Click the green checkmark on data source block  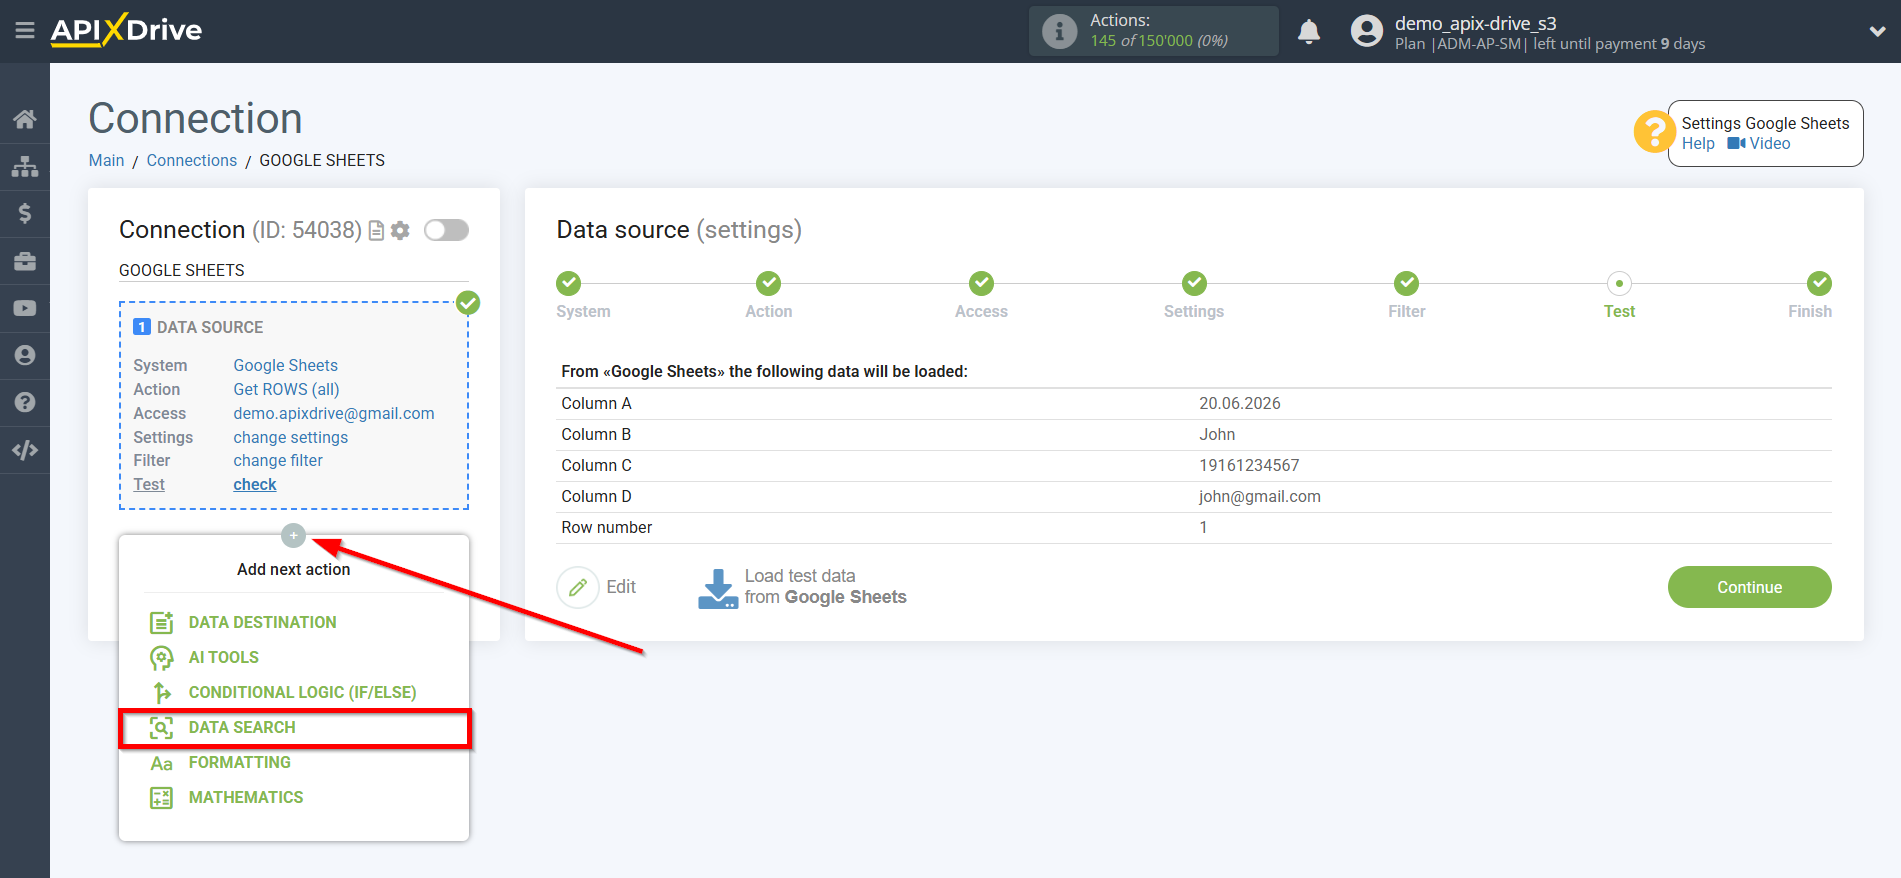(x=468, y=302)
